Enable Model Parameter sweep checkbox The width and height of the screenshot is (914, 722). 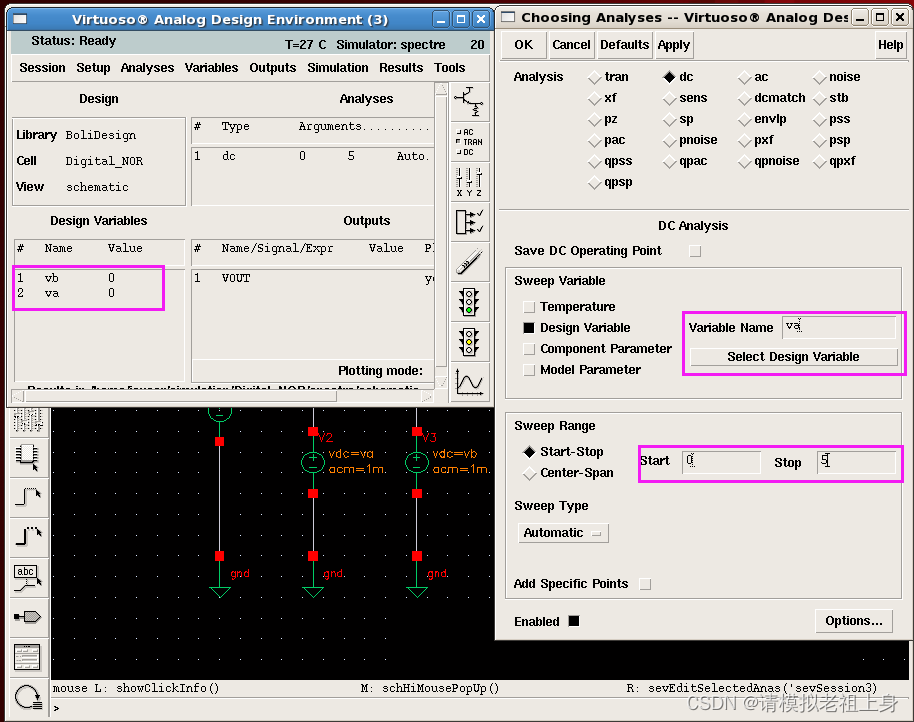tap(529, 369)
